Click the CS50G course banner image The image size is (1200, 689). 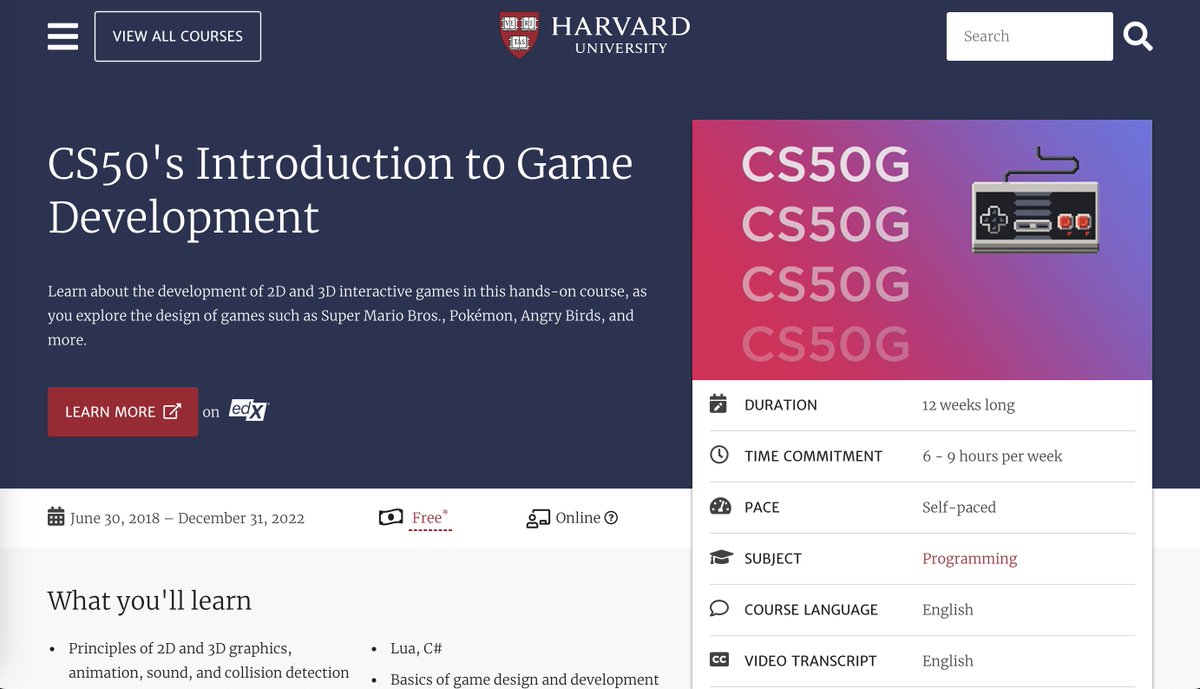coord(922,250)
